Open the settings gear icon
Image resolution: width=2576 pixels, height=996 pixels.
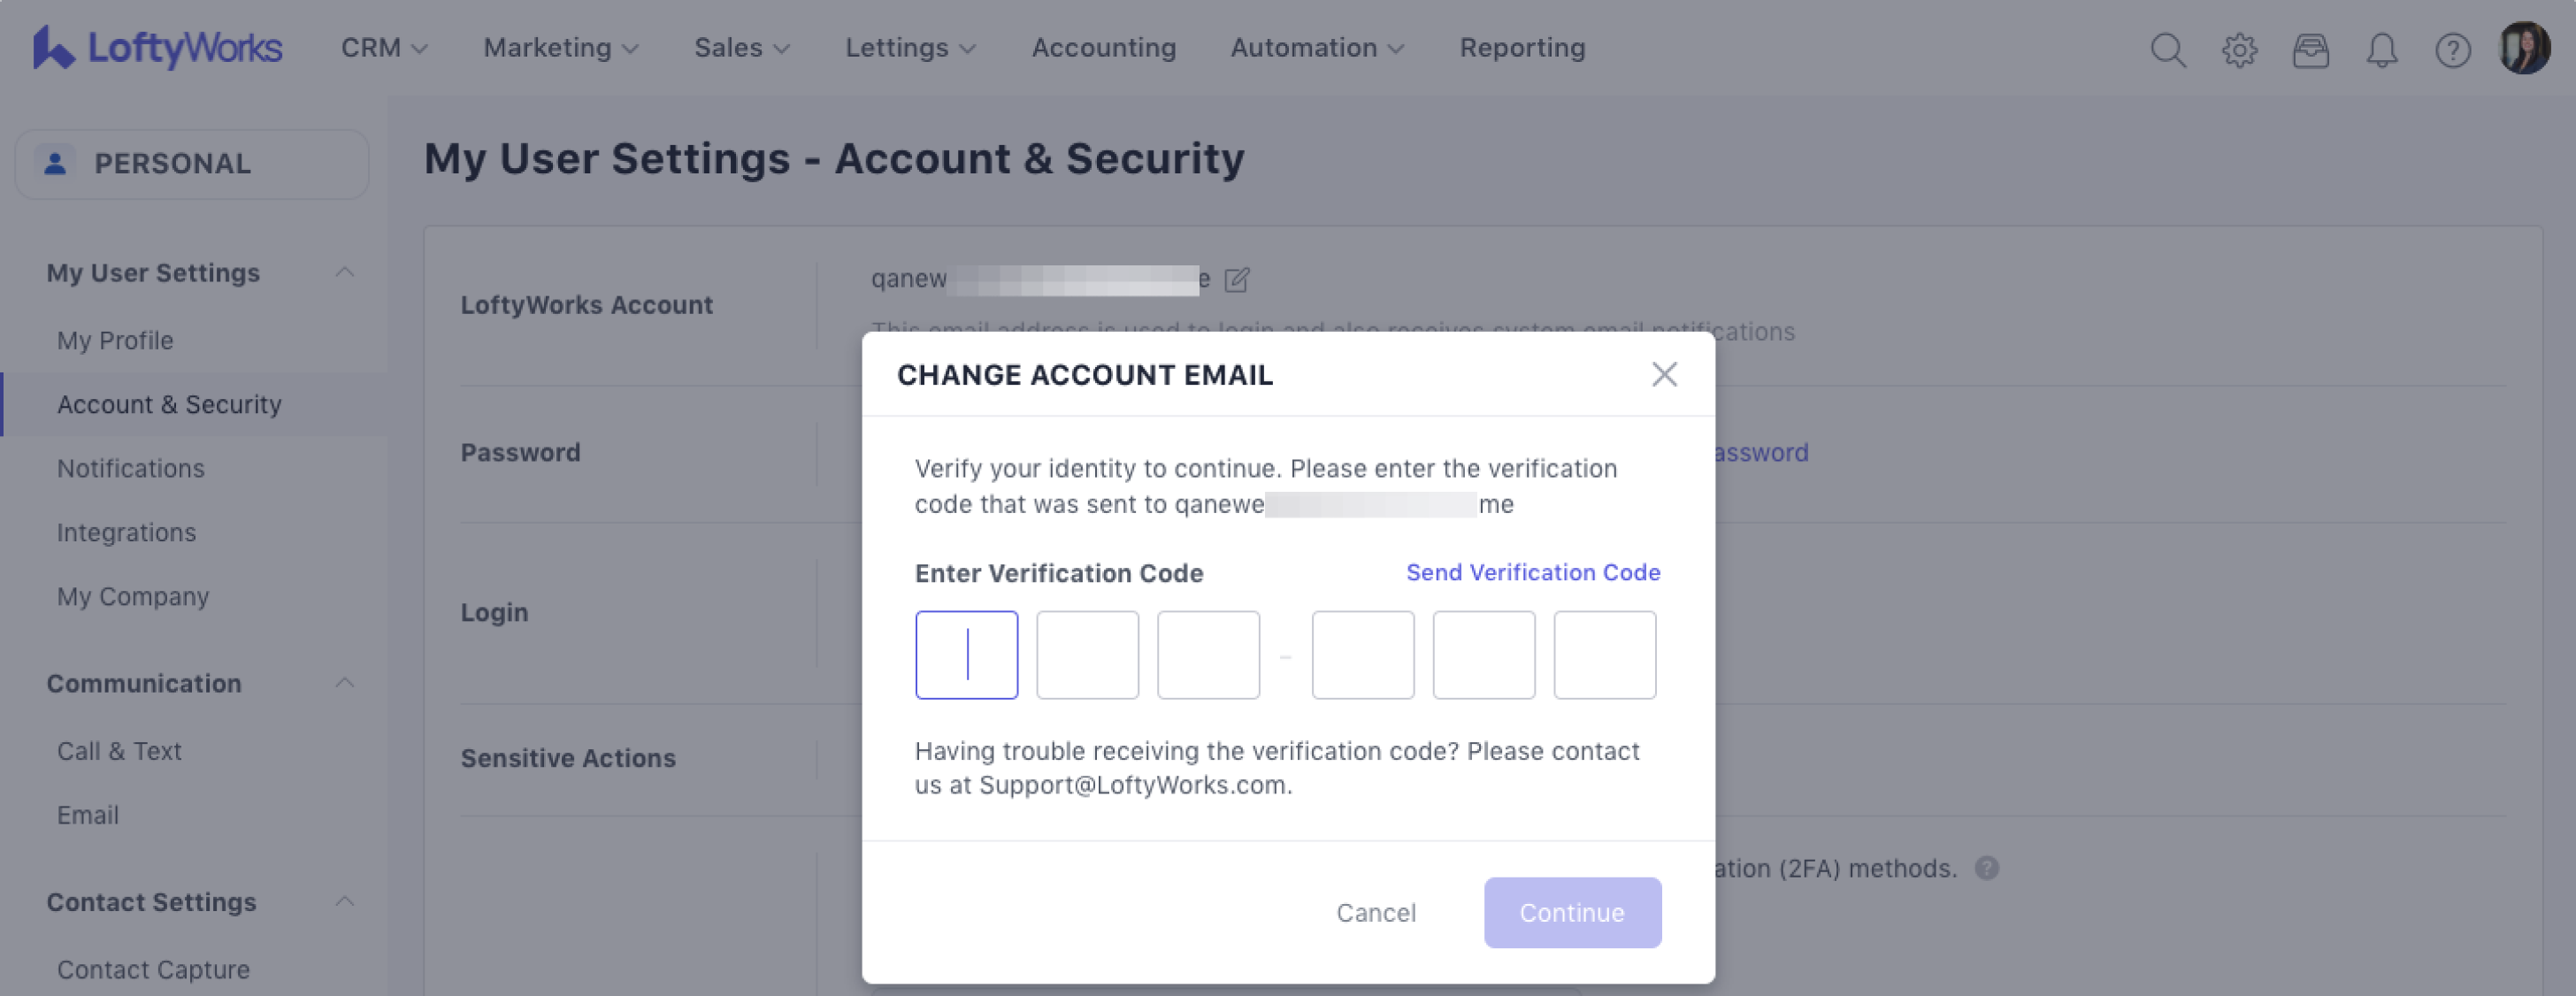coord(2239,49)
